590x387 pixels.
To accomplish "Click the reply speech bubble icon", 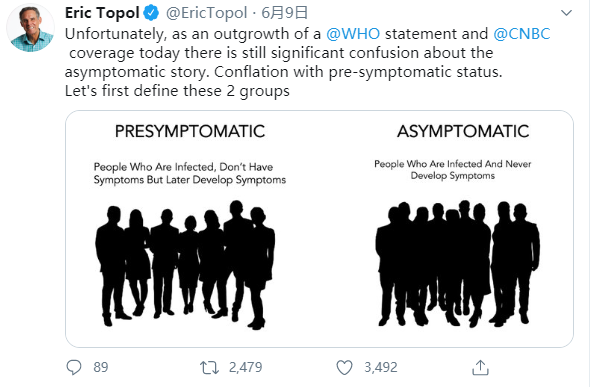I will (74, 367).
